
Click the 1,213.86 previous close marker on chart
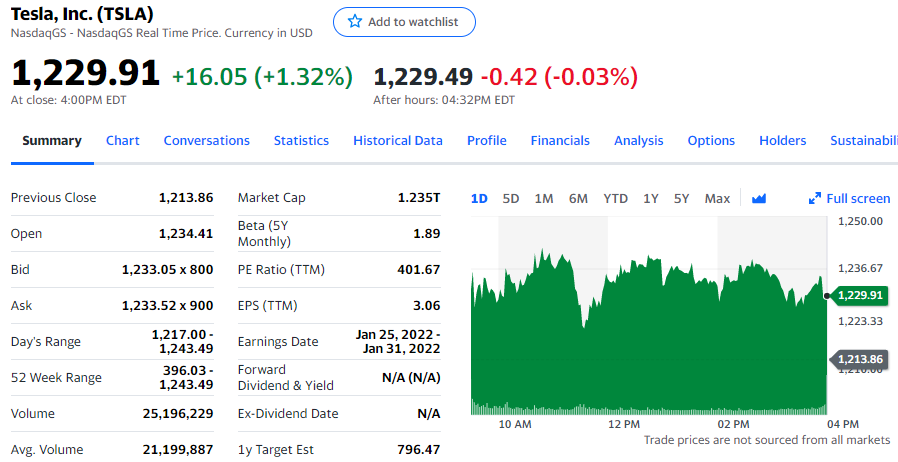click(858, 359)
